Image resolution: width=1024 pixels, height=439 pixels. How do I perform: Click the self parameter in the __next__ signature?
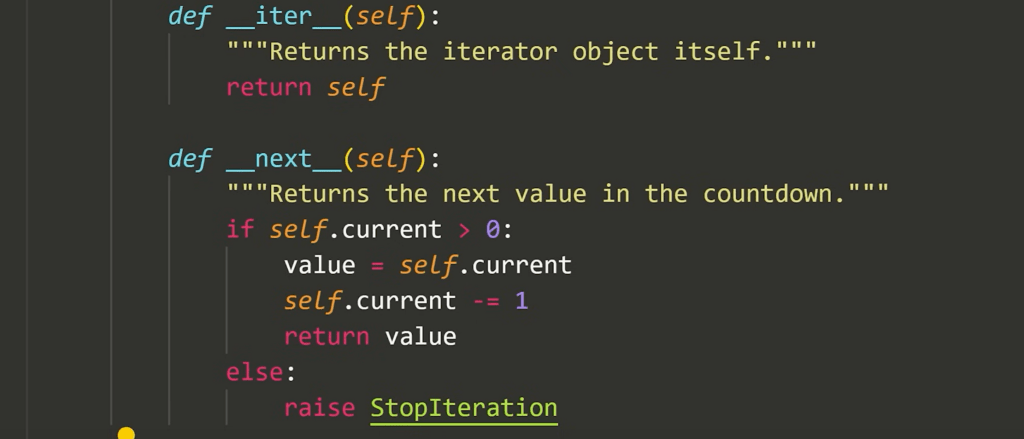(x=385, y=159)
